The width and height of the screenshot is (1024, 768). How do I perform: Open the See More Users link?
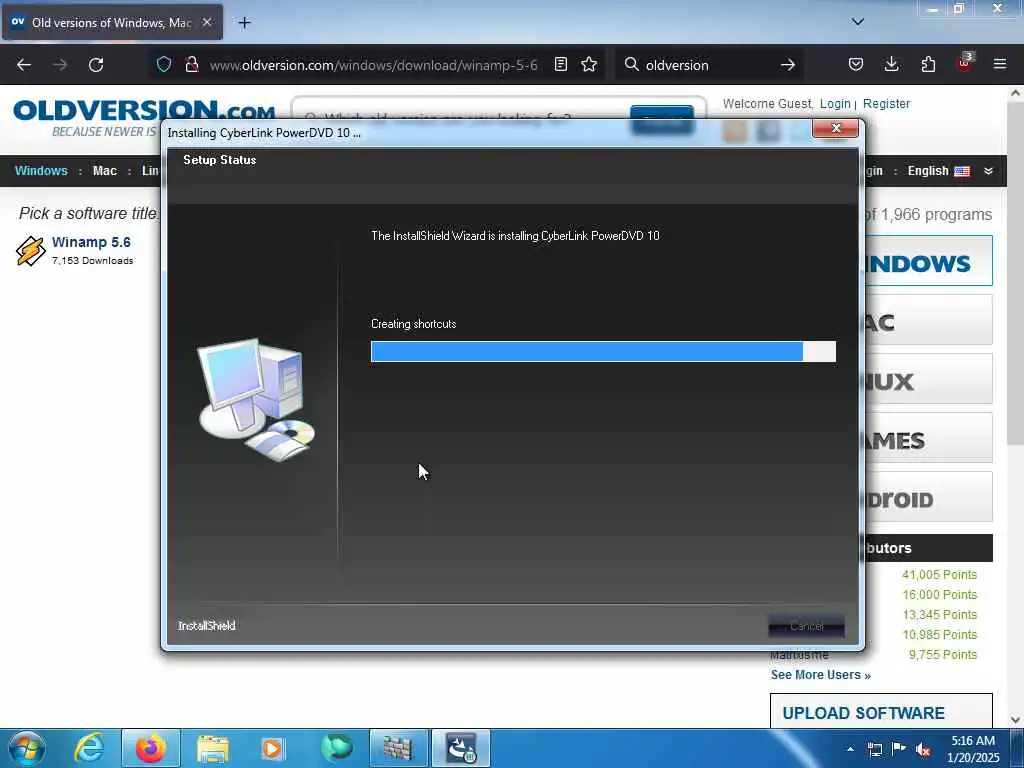point(820,675)
